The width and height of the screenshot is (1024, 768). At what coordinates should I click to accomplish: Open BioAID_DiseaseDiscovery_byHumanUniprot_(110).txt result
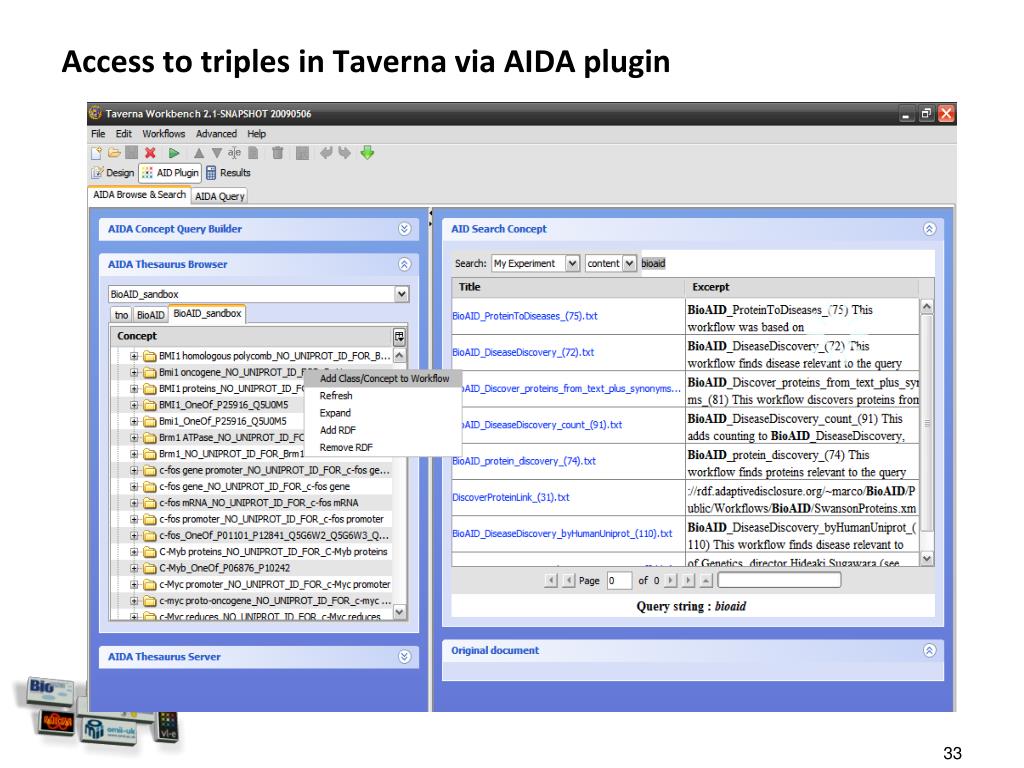[x=562, y=534]
